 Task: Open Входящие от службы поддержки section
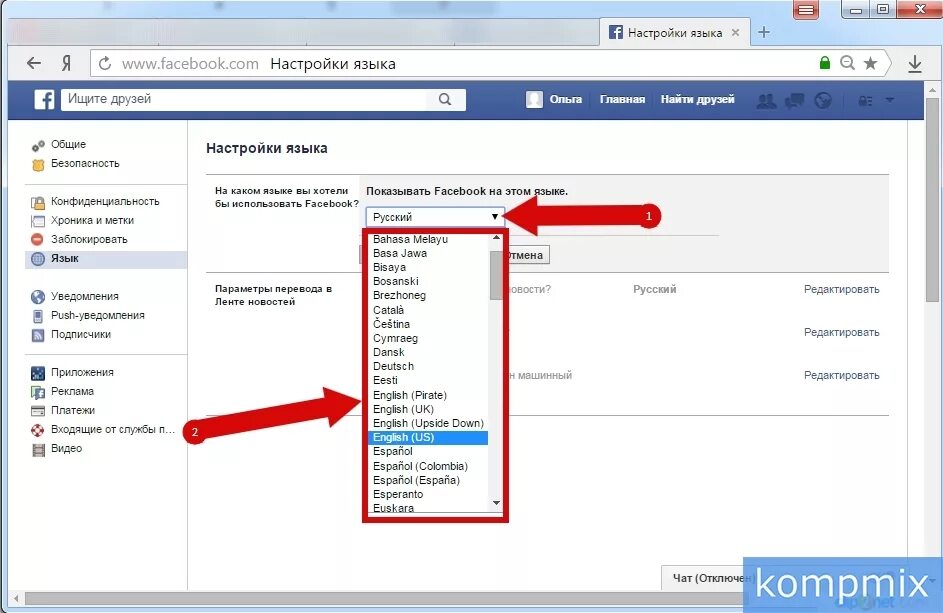(112, 430)
